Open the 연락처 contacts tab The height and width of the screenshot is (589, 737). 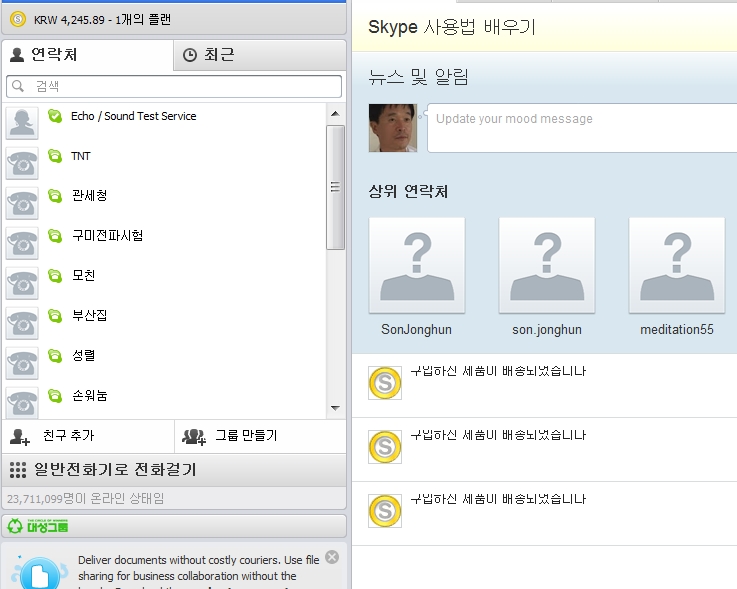pyautogui.click(x=45, y=55)
